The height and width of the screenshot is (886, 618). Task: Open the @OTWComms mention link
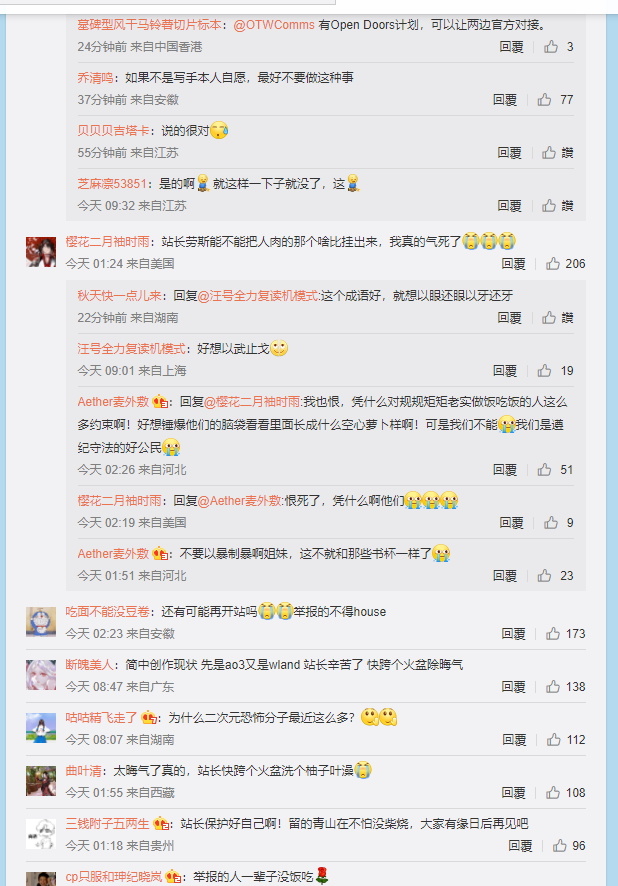pyautogui.click(x=274, y=25)
